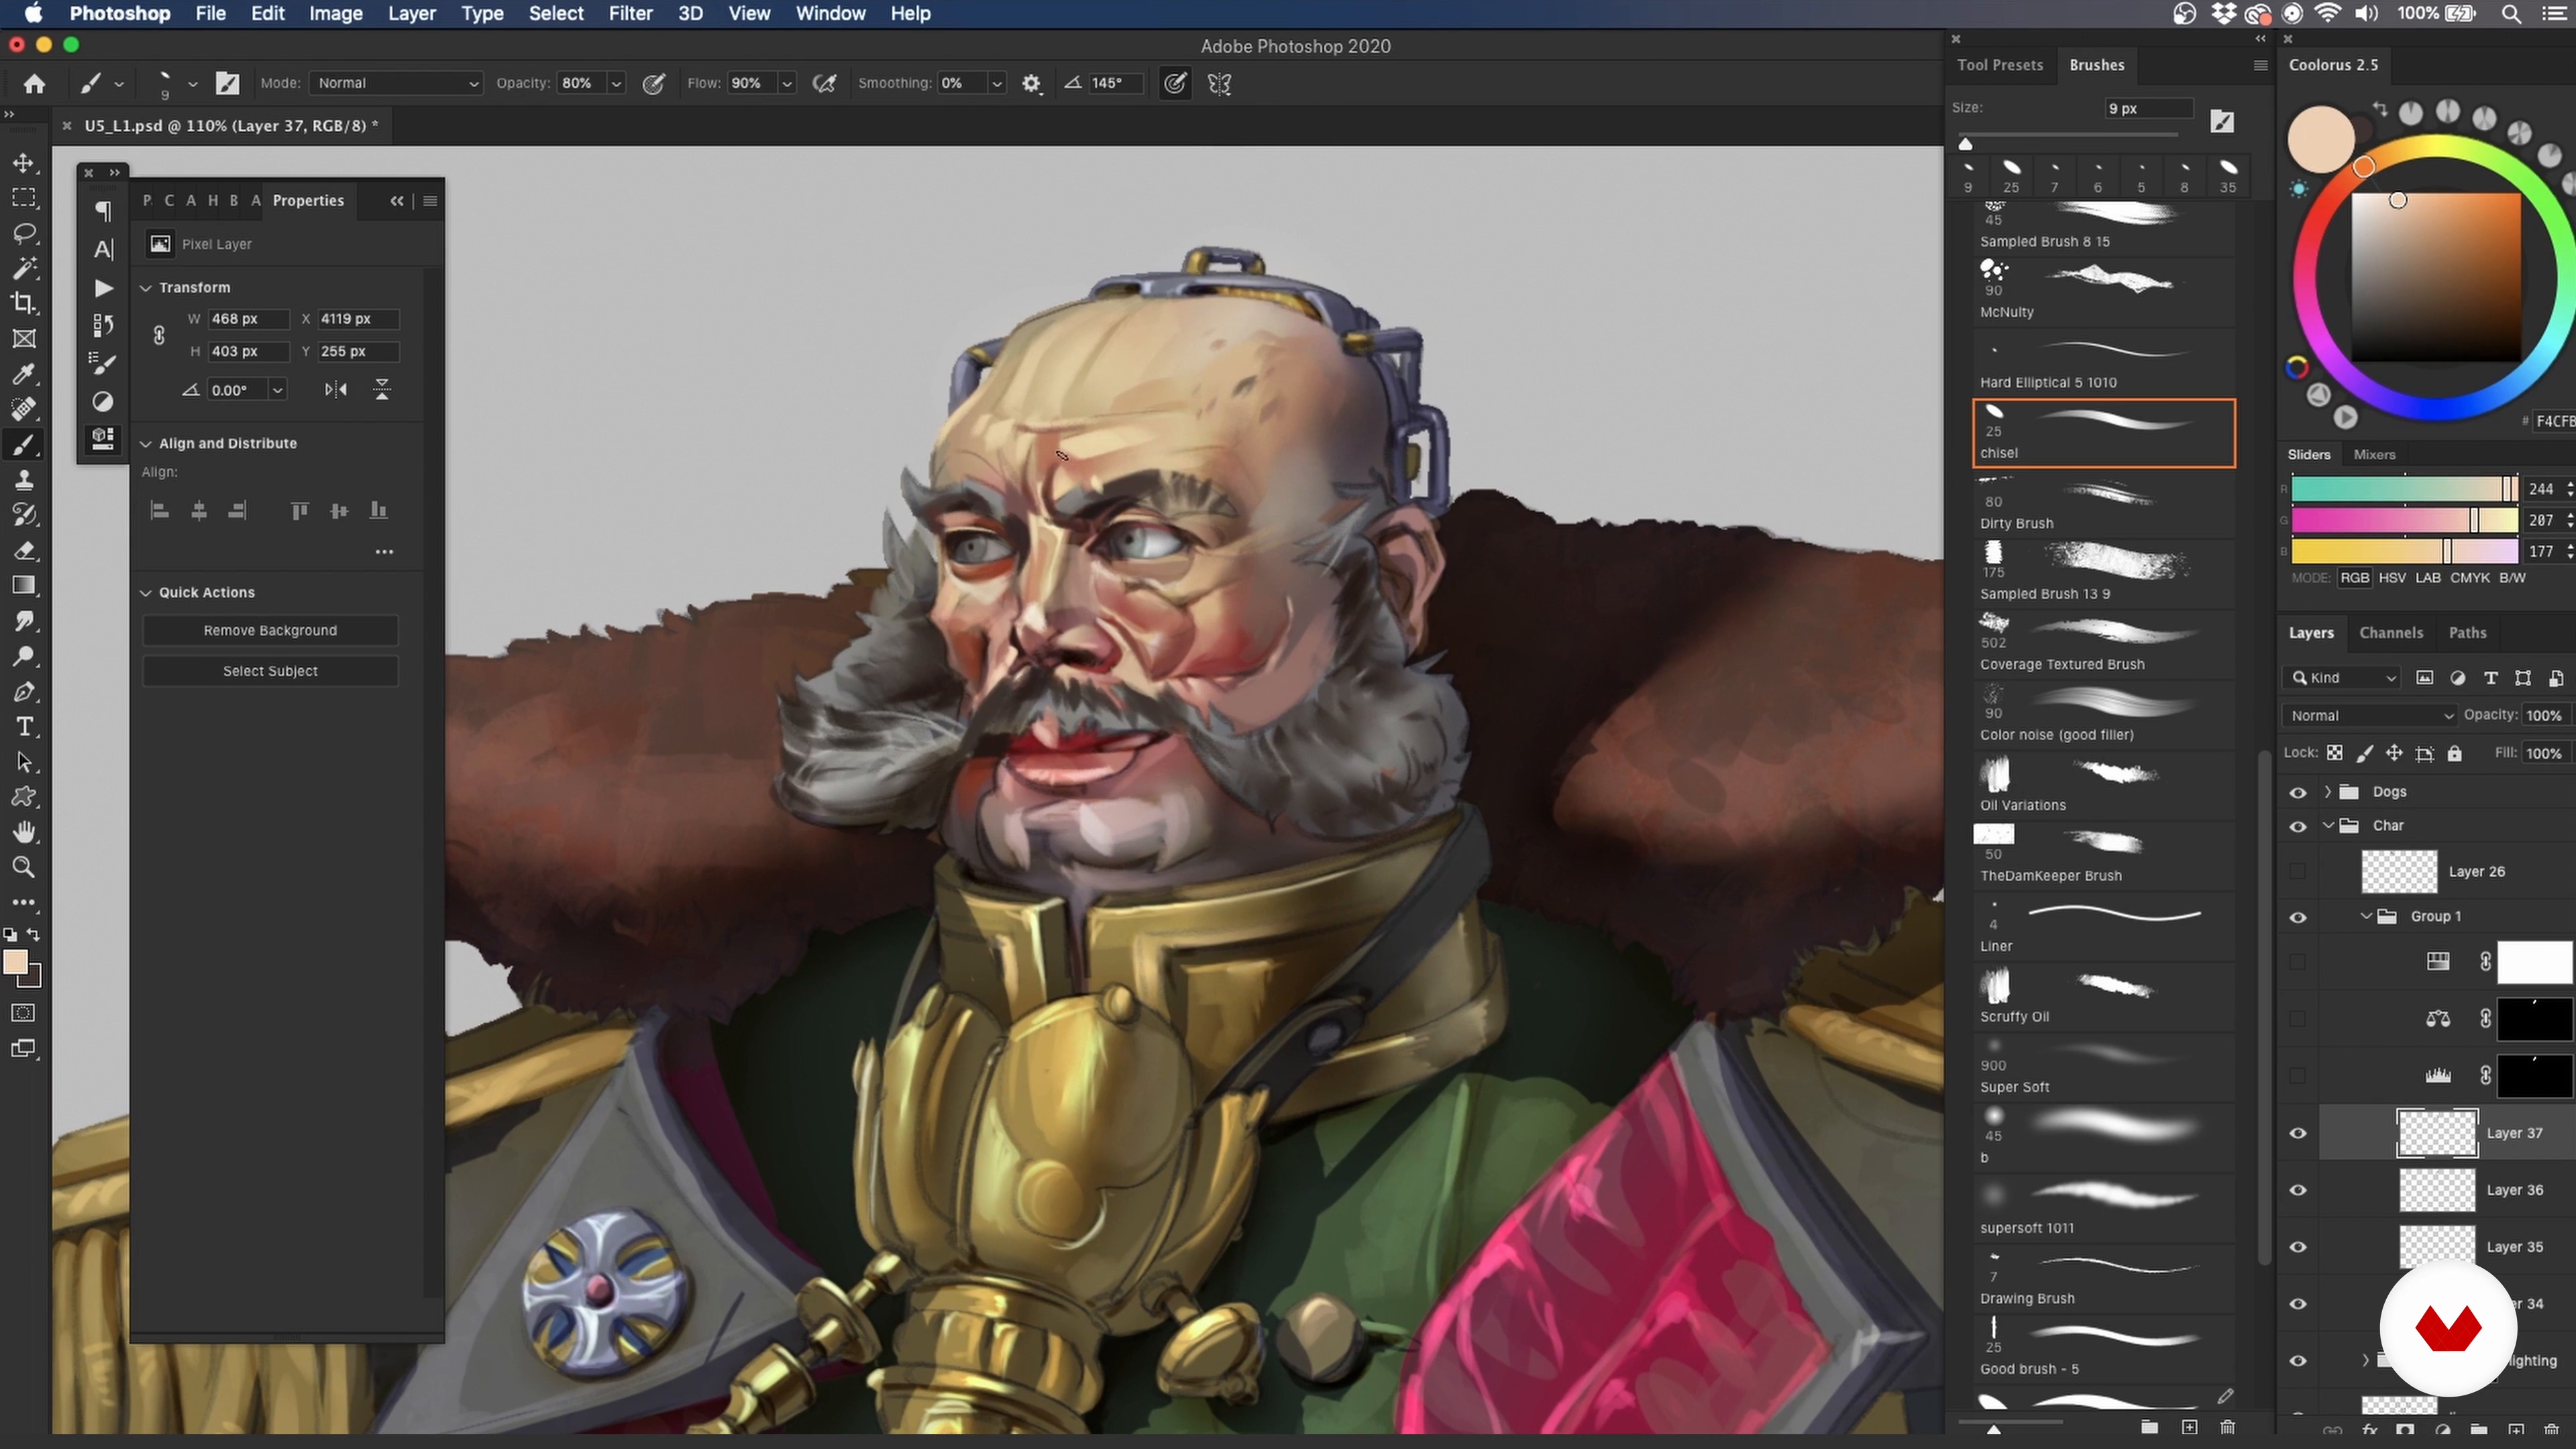Viewport: 2576px width, 1449px height.
Task: Open Smoothing 0% dropdown arrow
Action: click(997, 84)
